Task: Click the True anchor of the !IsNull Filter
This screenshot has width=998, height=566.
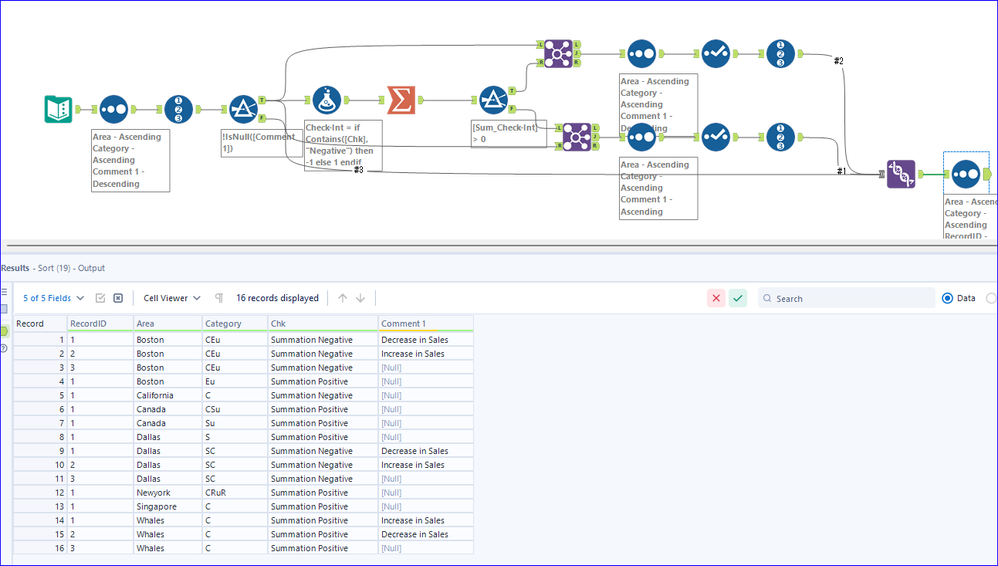Action: pos(262,100)
